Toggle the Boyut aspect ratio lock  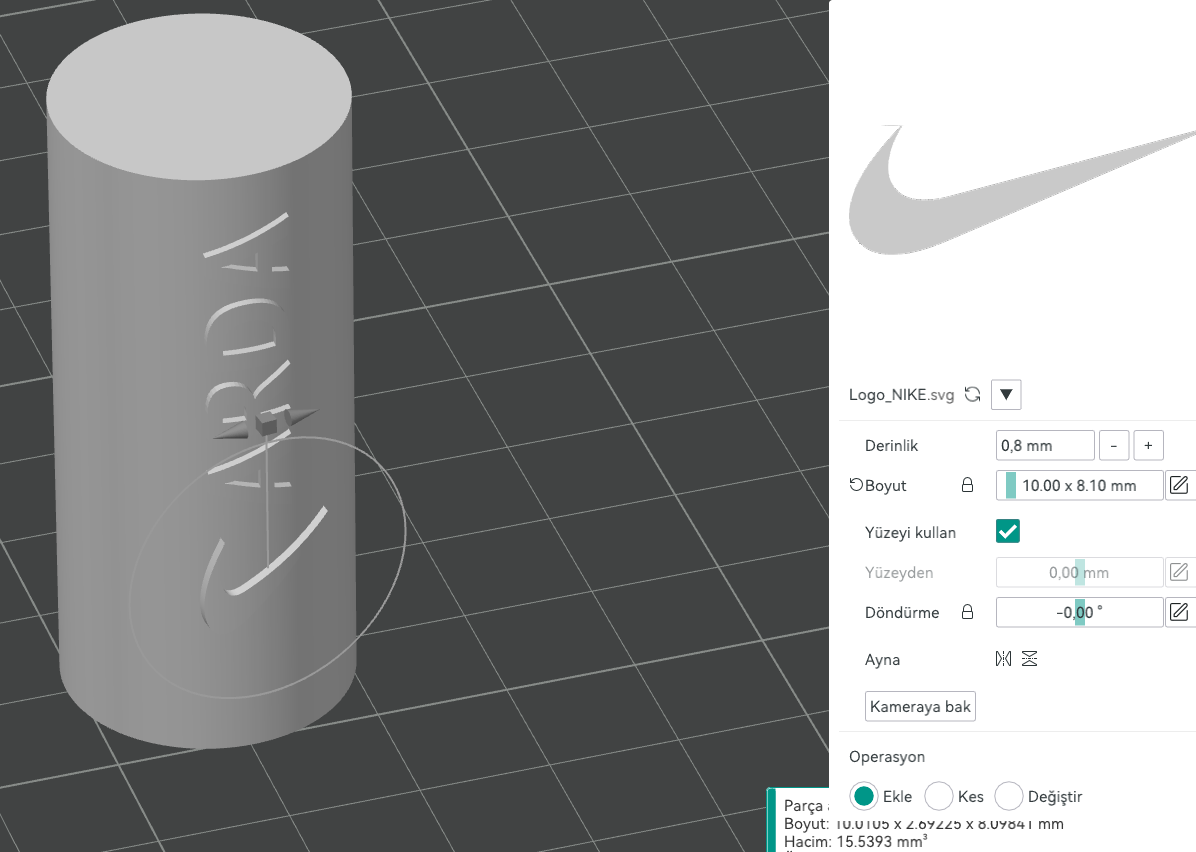967,486
